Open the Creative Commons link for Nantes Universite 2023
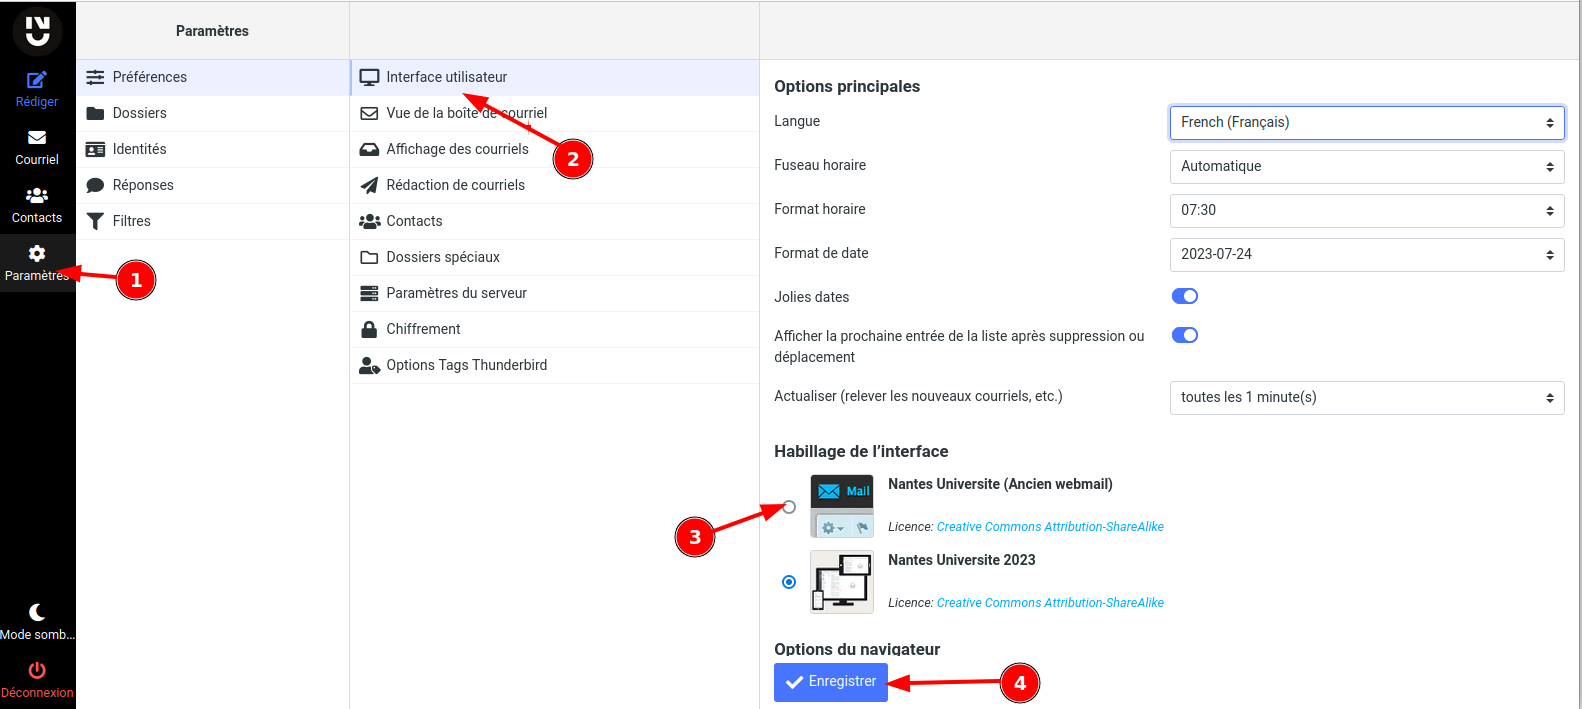This screenshot has width=1582, height=709. pyautogui.click(x=1049, y=603)
